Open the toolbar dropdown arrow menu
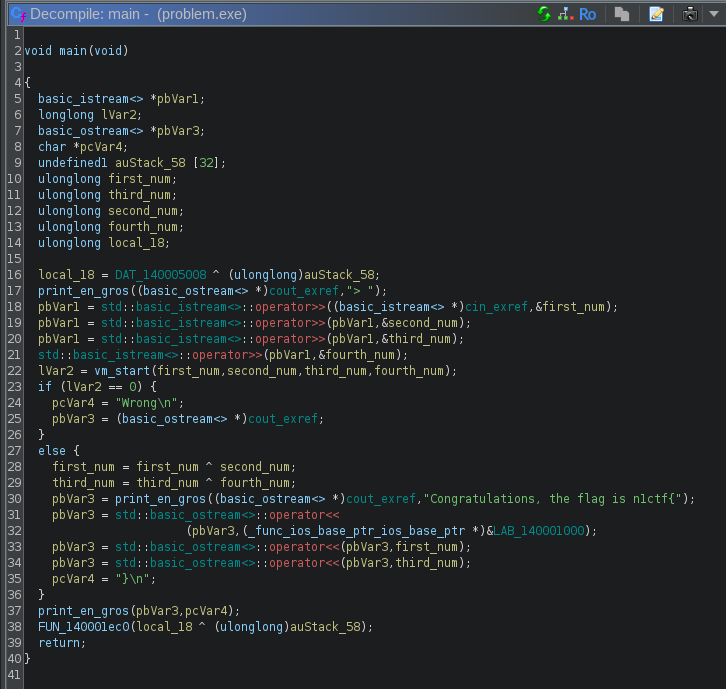The image size is (726, 689). coord(712,14)
